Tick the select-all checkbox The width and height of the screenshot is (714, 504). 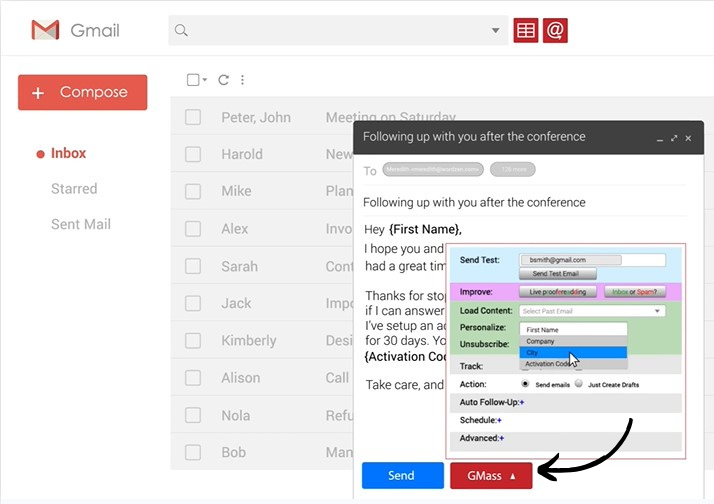click(193, 80)
